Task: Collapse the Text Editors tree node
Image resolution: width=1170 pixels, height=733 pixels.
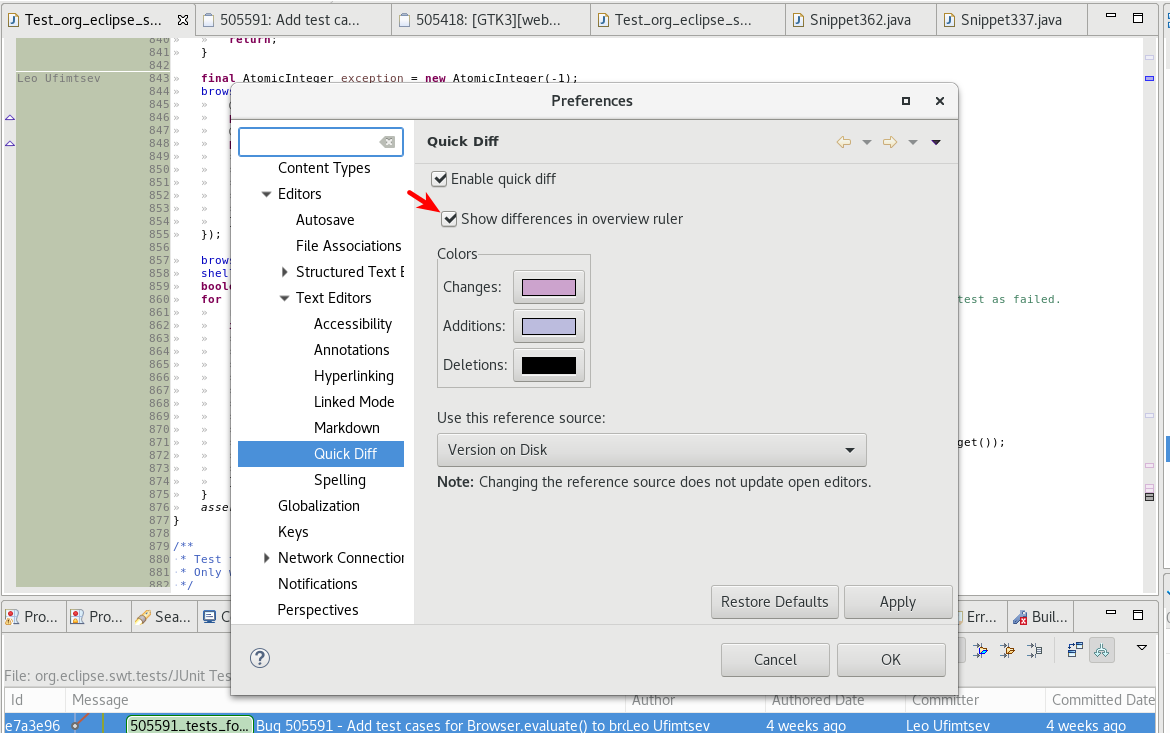Action: pyautogui.click(x=284, y=298)
